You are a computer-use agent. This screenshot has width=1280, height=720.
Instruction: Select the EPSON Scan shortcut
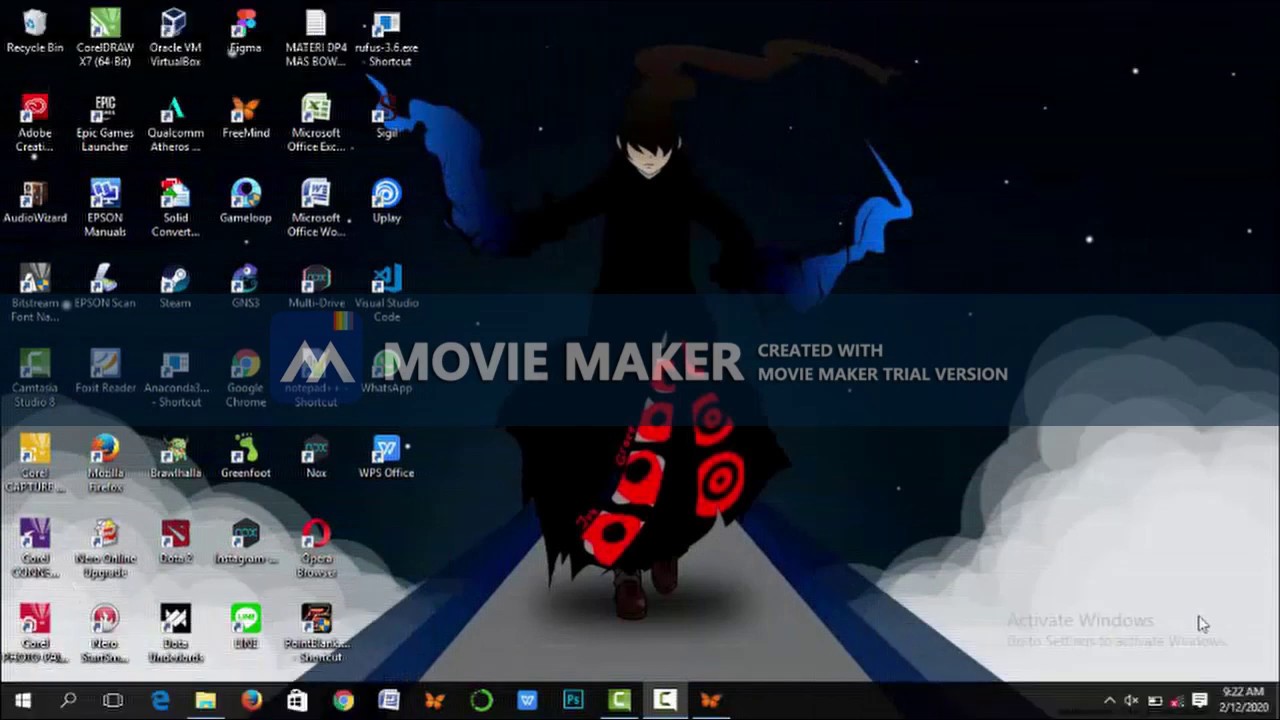coord(105,287)
